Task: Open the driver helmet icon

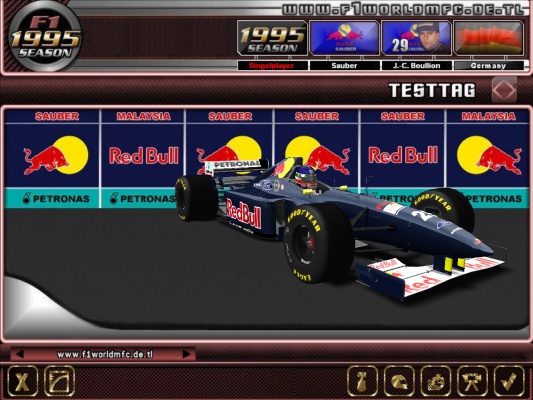Action: pyautogui.click(x=399, y=381)
